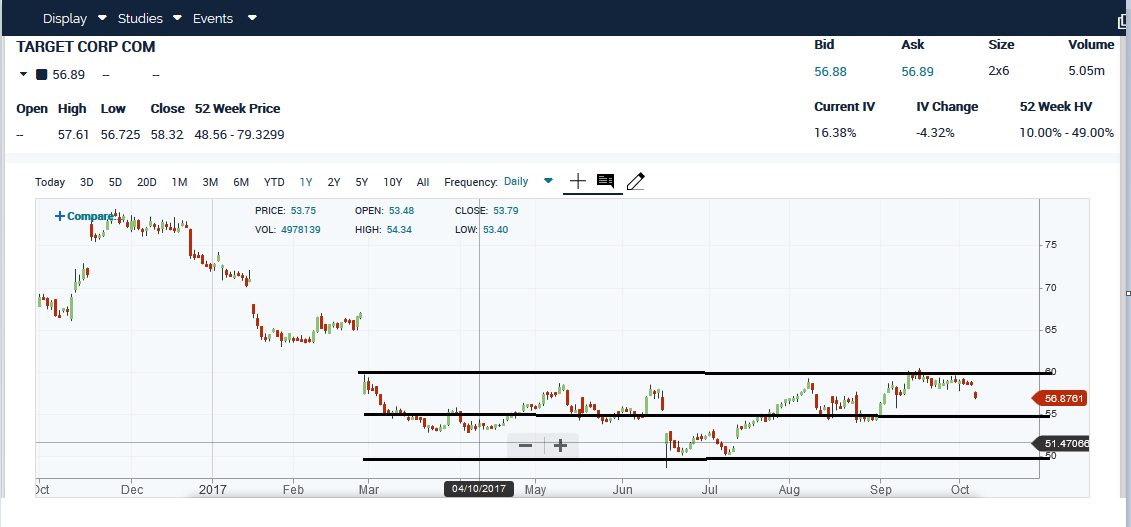Image resolution: width=1131 pixels, height=527 pixels.
Task: Select the 3D time range
Action: pyautogui.click(x=87, y=182)
